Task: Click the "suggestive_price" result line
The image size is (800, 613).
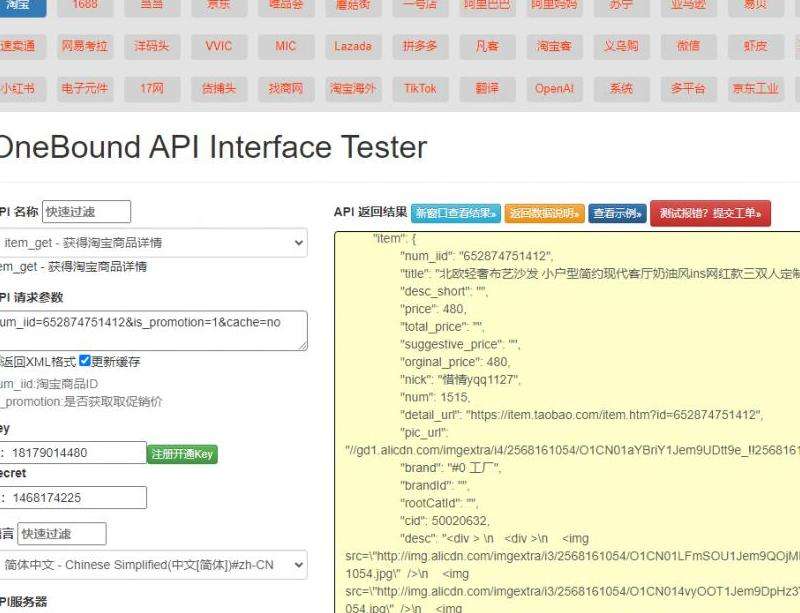Action: tap(460, 345)
